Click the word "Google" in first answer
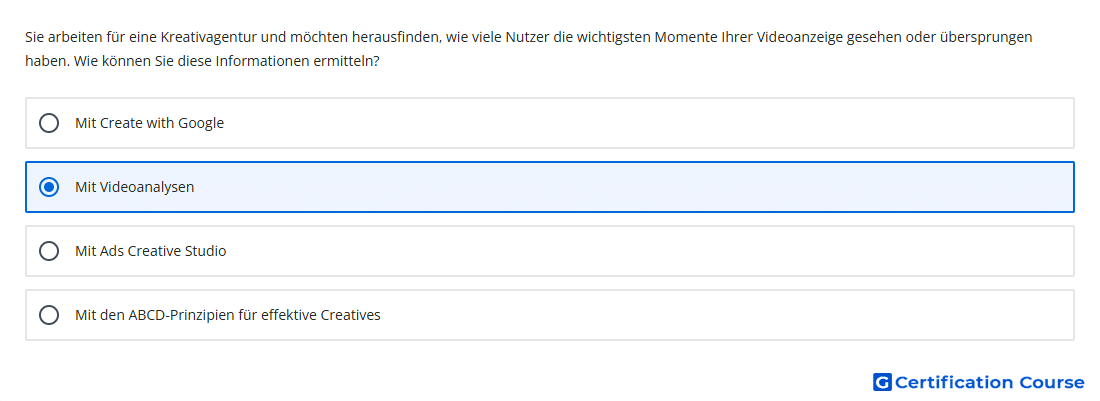 (201, 123)
